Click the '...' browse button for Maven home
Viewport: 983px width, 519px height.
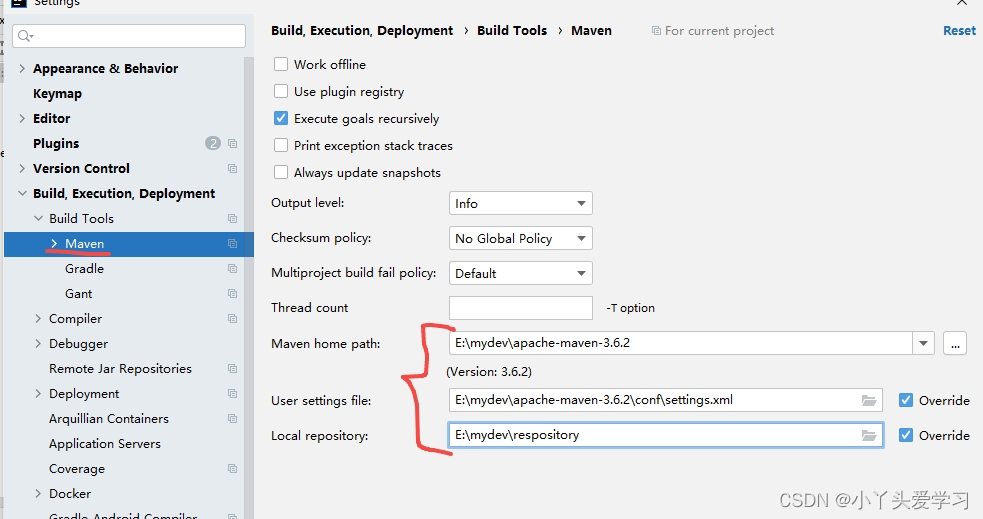coord(955,343)
